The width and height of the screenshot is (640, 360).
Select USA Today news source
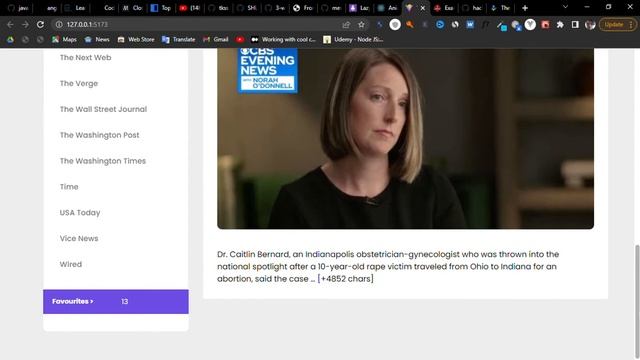click(80, 213)
